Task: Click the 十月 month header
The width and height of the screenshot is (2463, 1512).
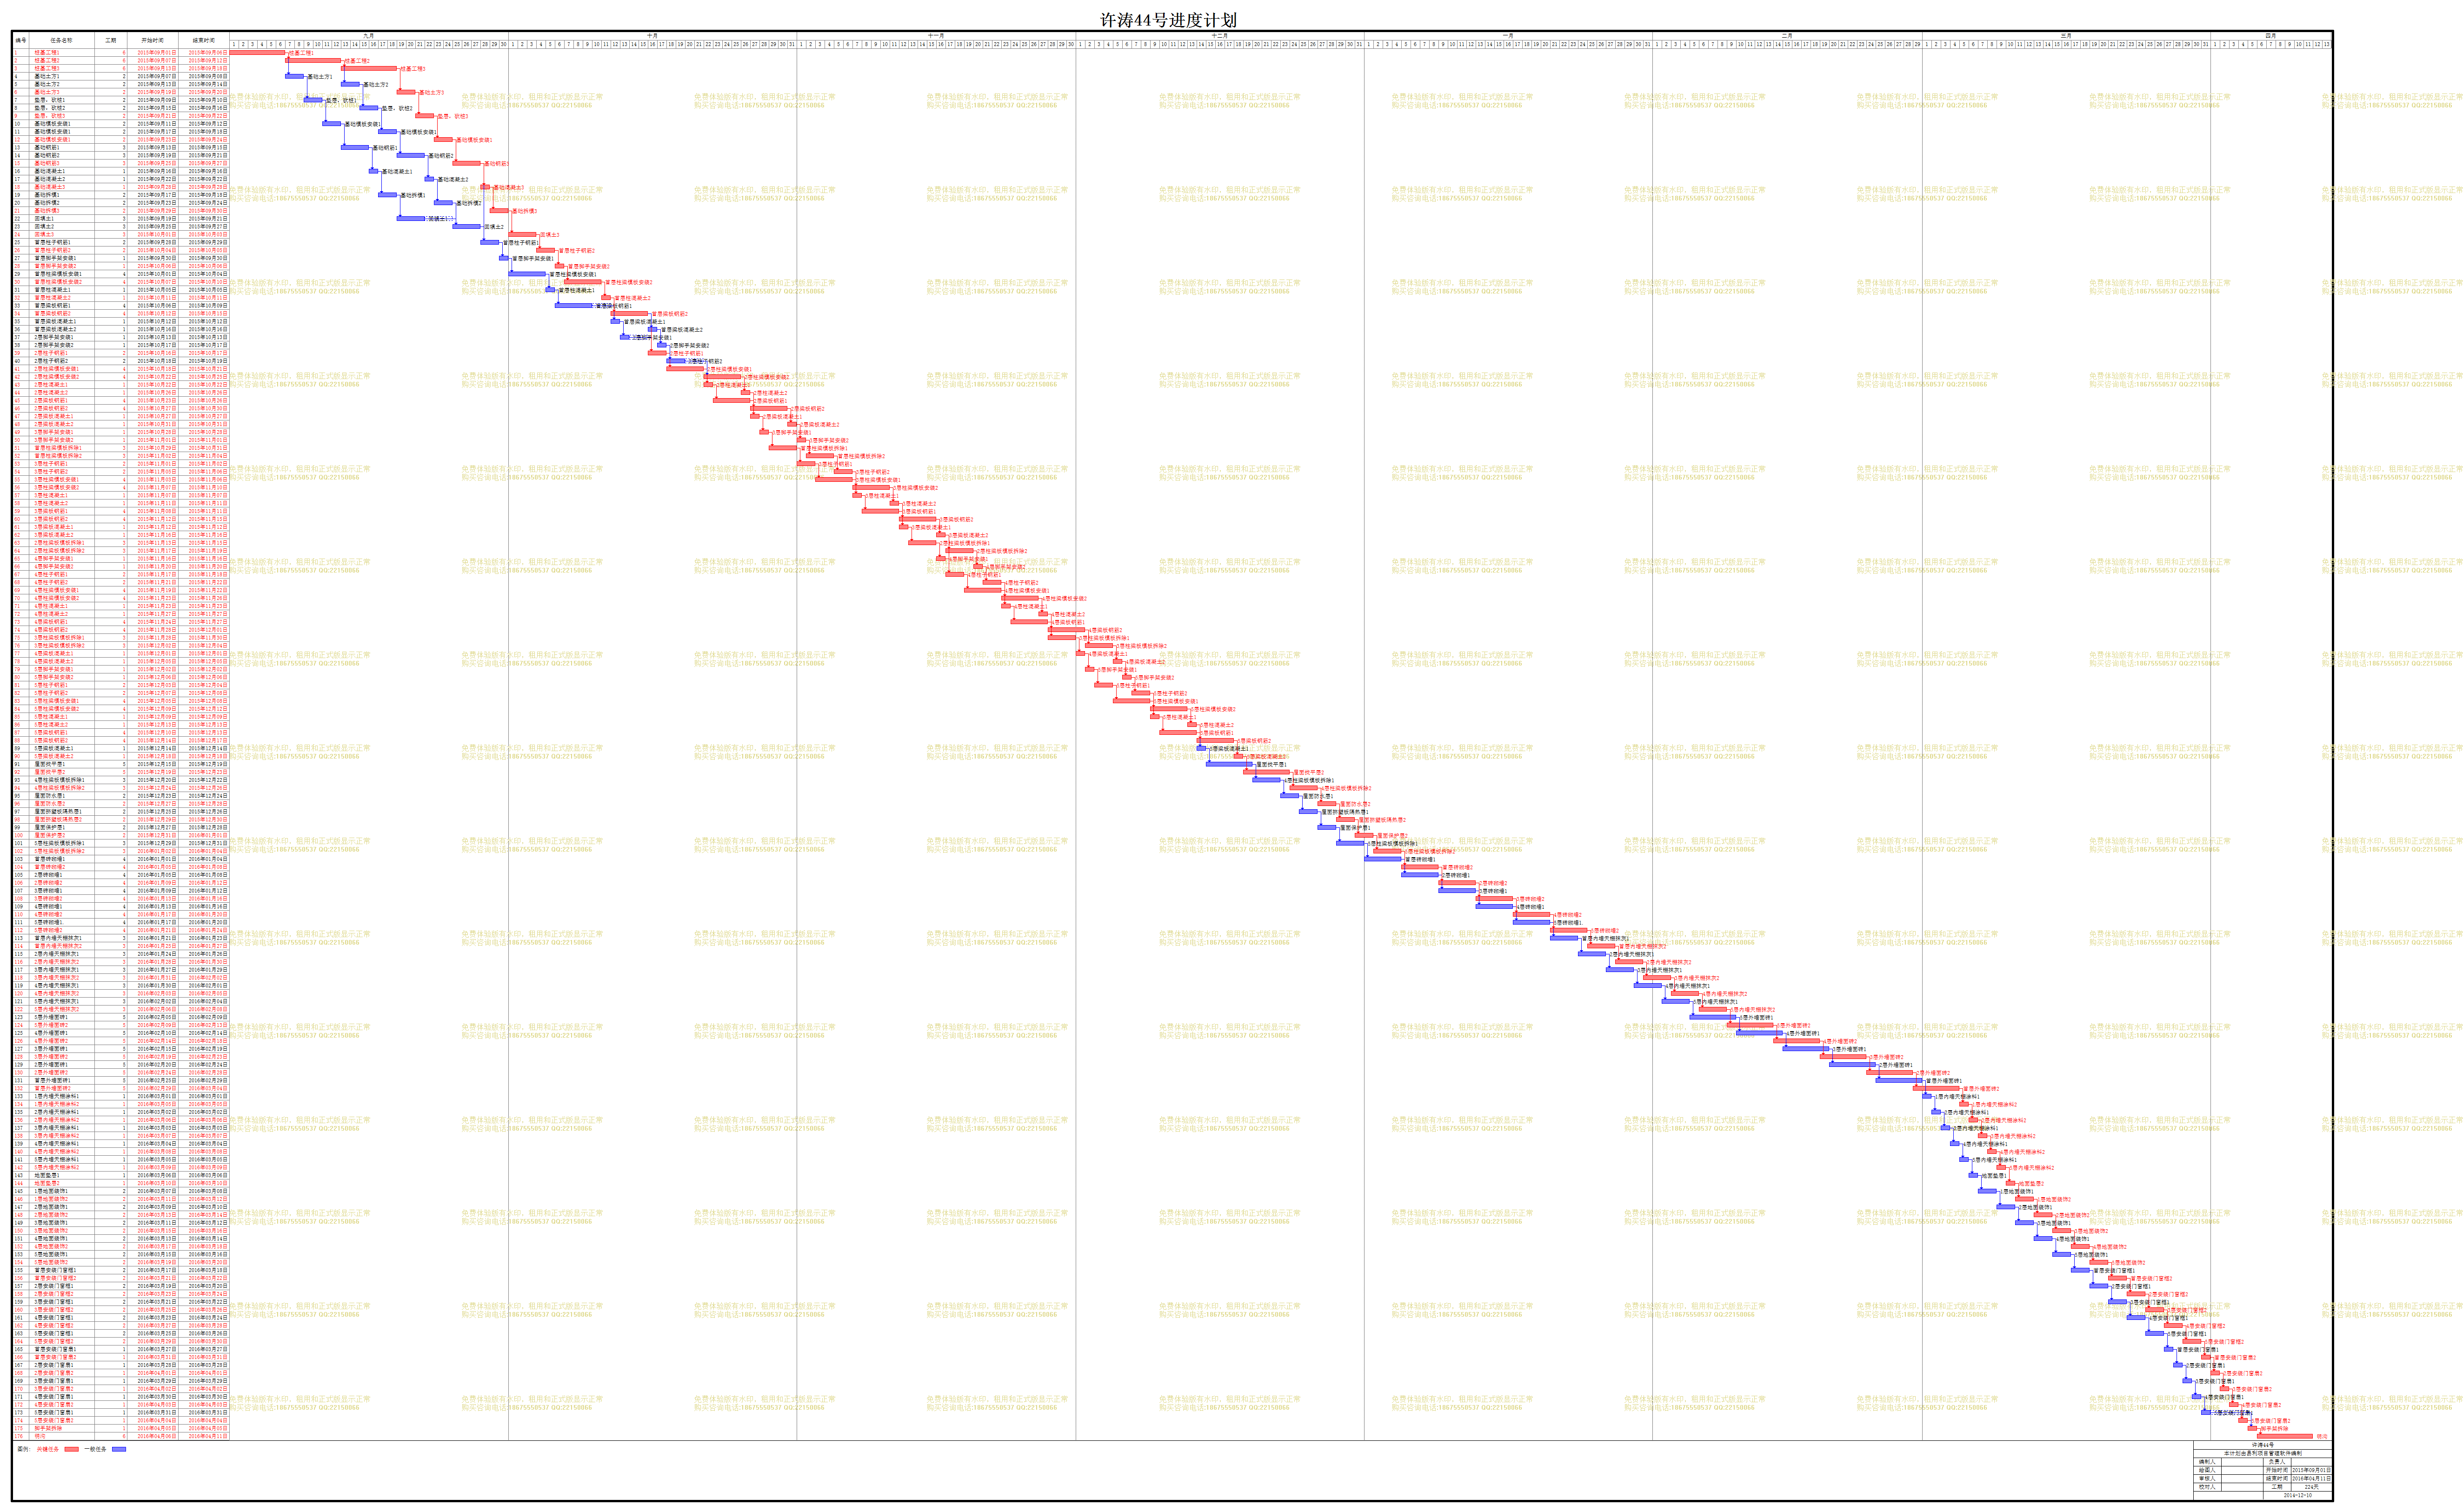Action: (652, 36)
